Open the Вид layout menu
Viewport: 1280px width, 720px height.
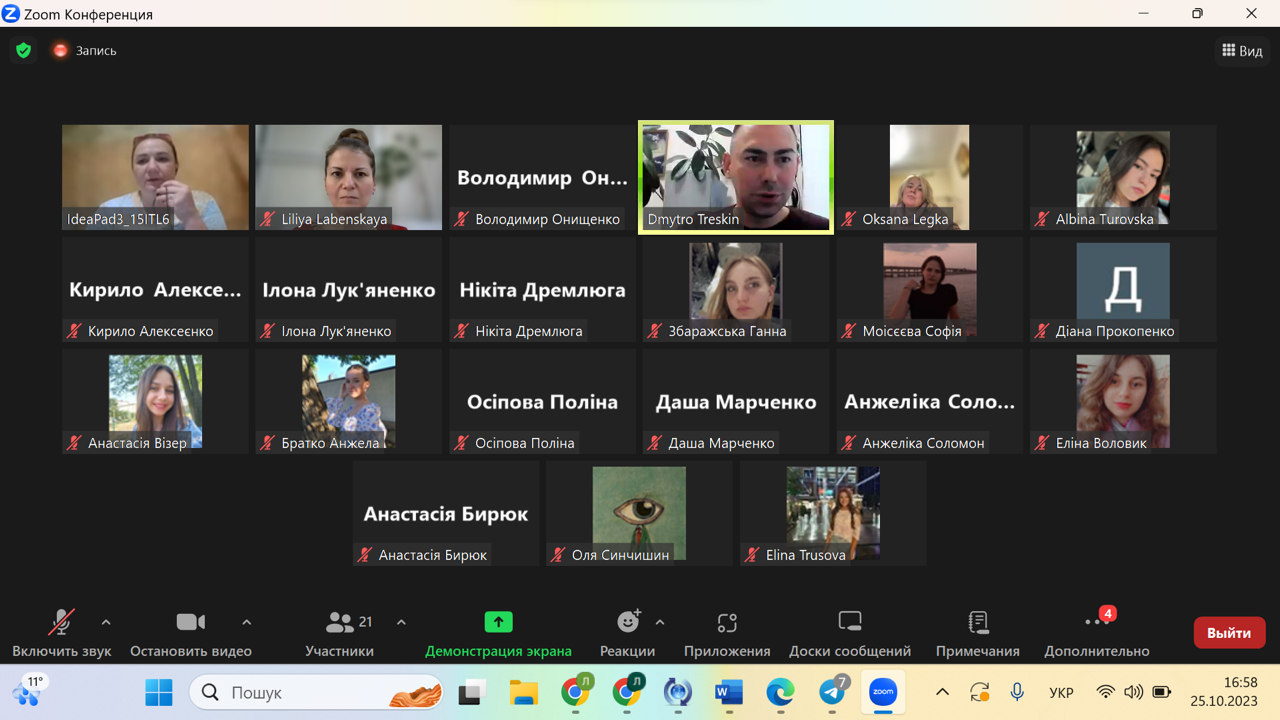[x=1242, y=50]
